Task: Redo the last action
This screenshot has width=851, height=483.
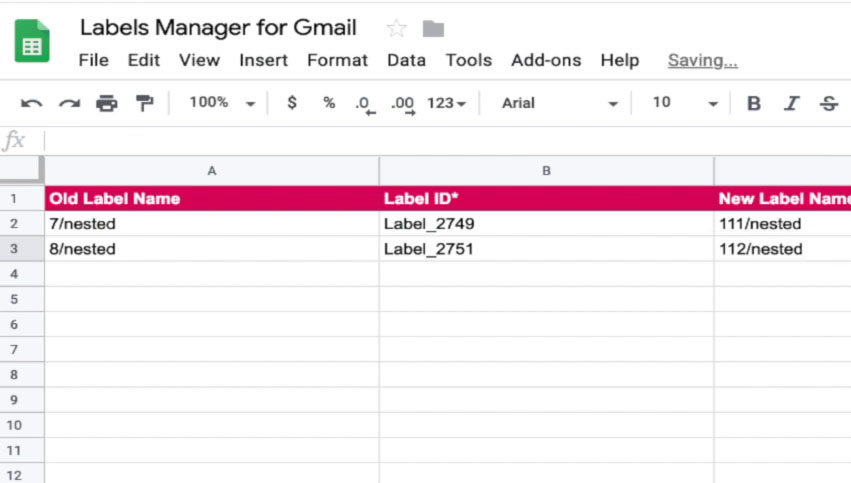Action: point(69,103)
